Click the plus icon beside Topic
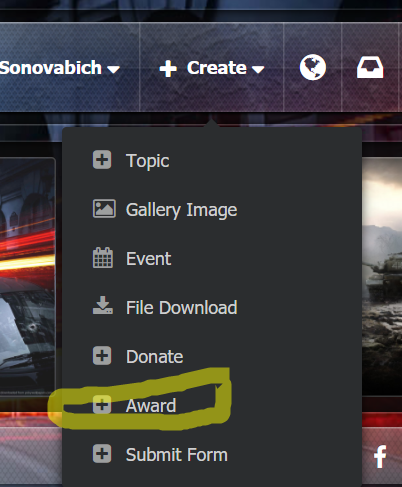Image resolution: width=402 pixels, height=487 pixels. coord(102,160)
